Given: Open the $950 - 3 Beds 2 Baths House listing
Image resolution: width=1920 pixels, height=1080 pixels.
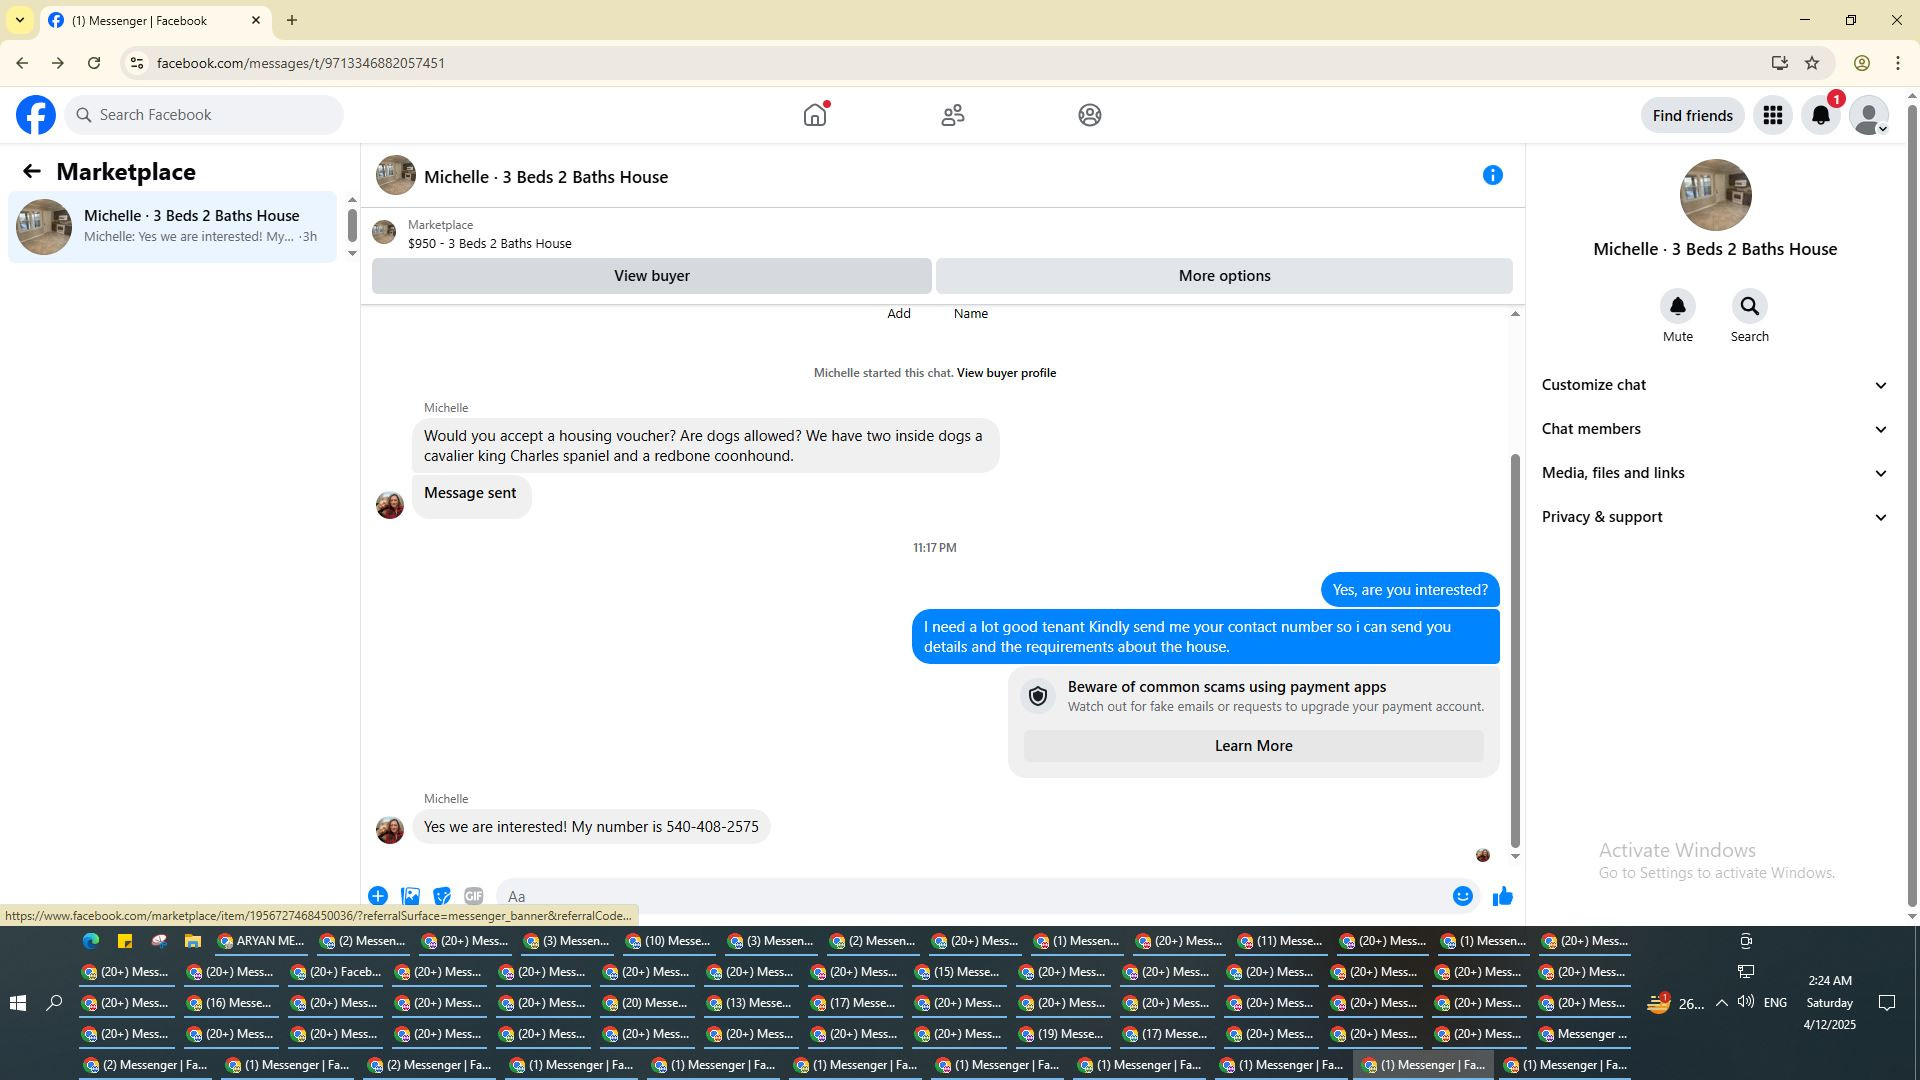Looking at the screenshot, I should (x=490, y=243).
